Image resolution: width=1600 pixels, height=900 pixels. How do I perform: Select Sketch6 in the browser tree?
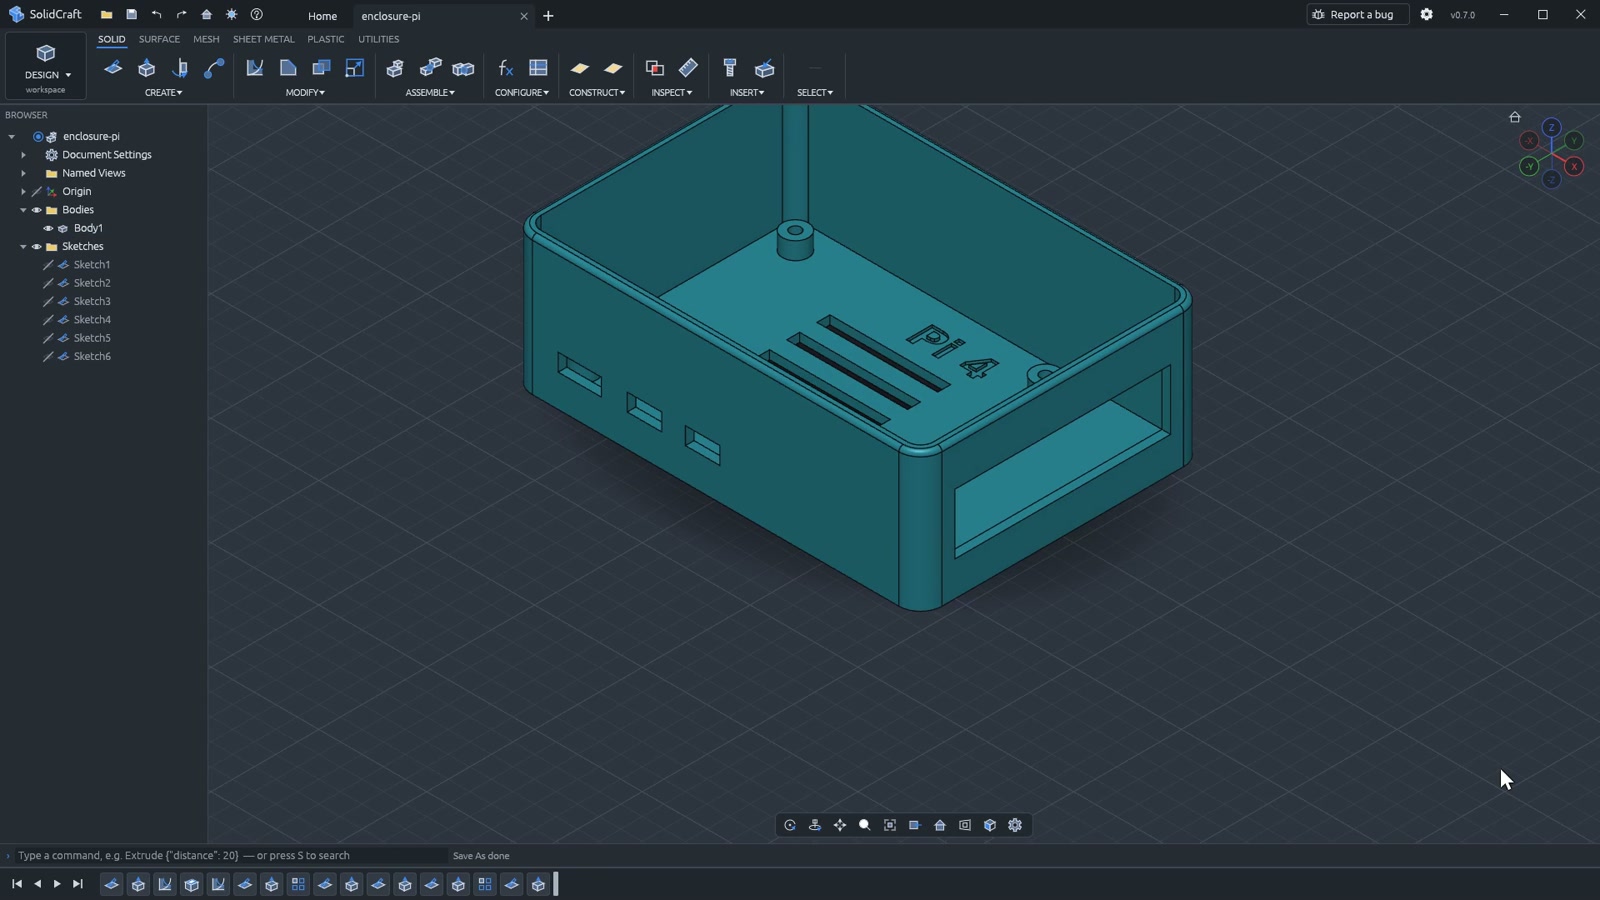point(92,356)
